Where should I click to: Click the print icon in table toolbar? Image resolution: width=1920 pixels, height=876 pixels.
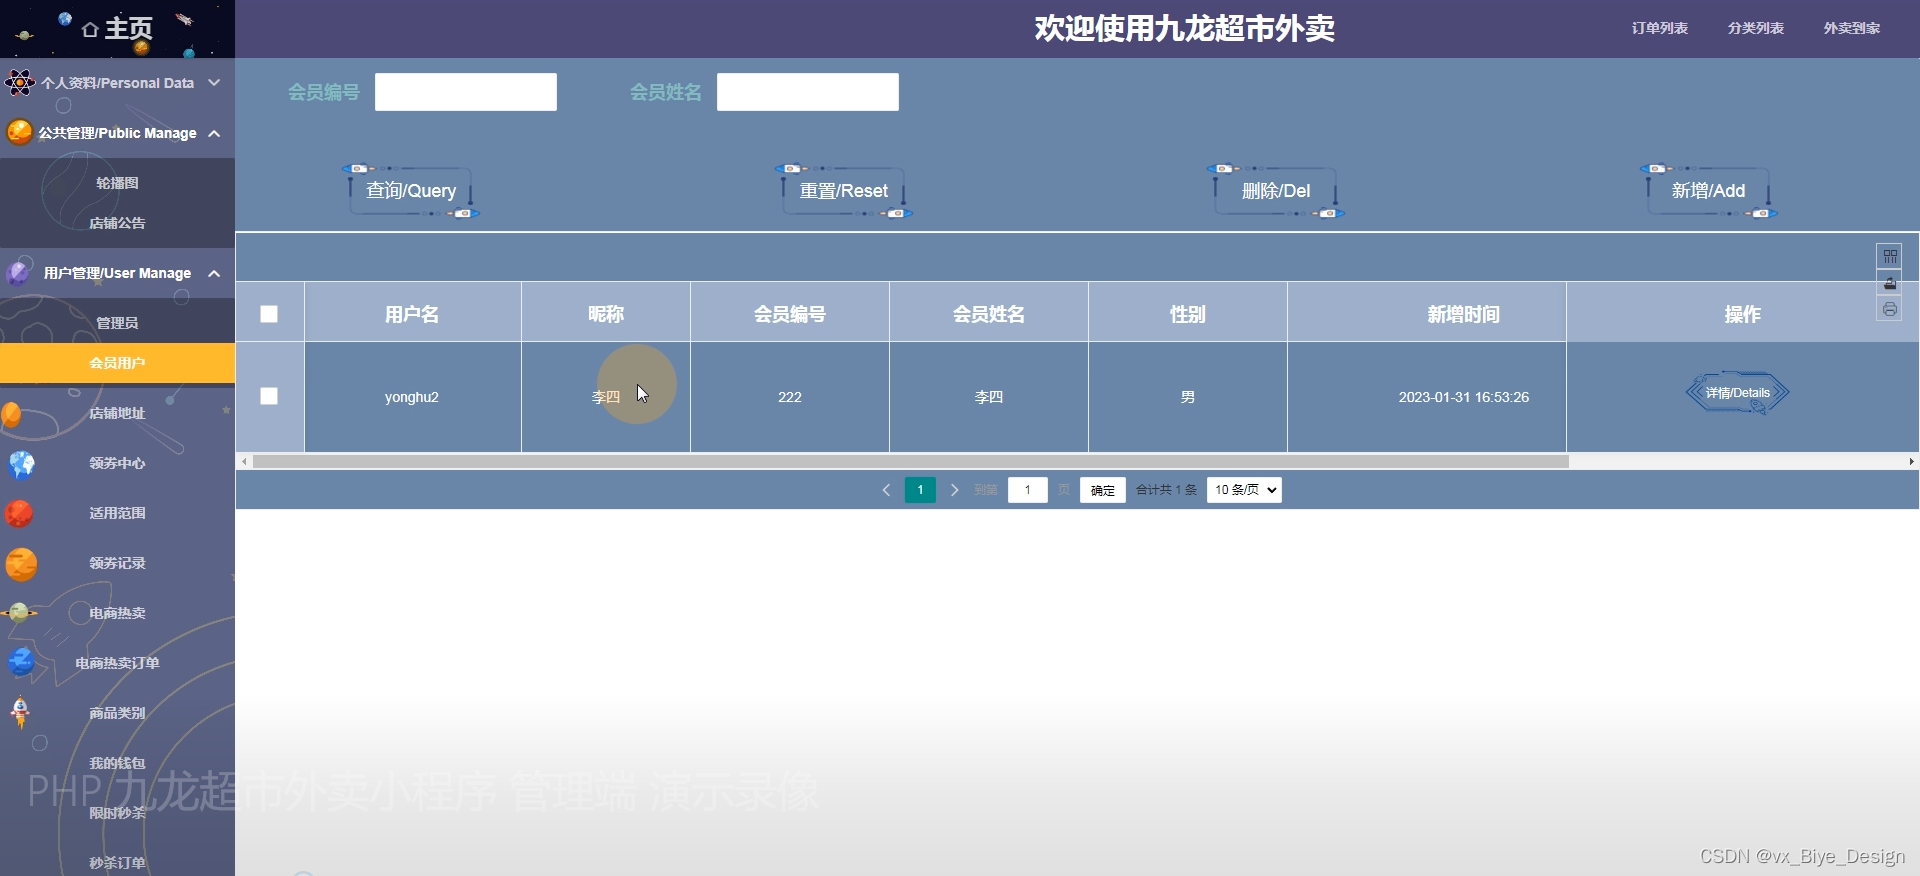coord(1890,309)
